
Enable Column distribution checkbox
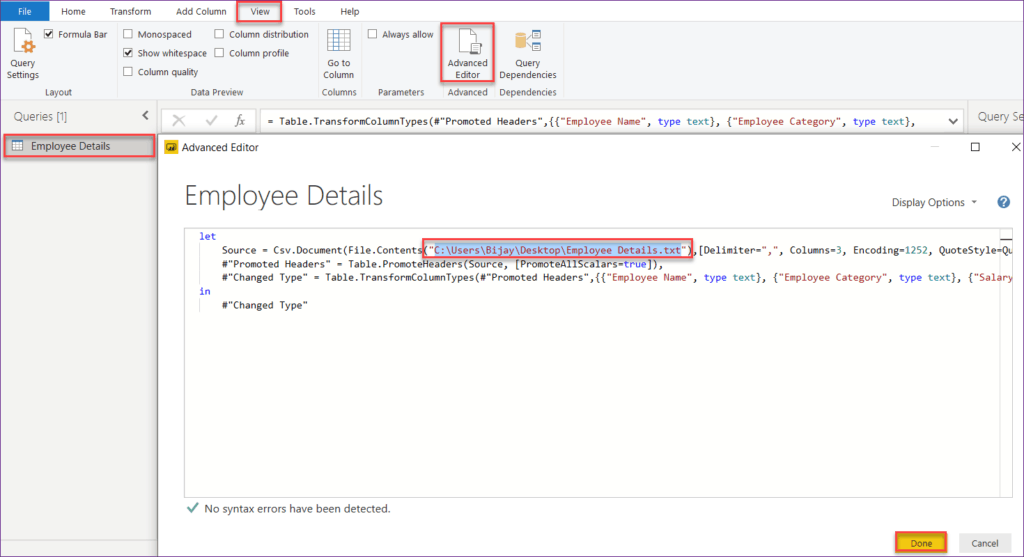click(x=219, y=34)
